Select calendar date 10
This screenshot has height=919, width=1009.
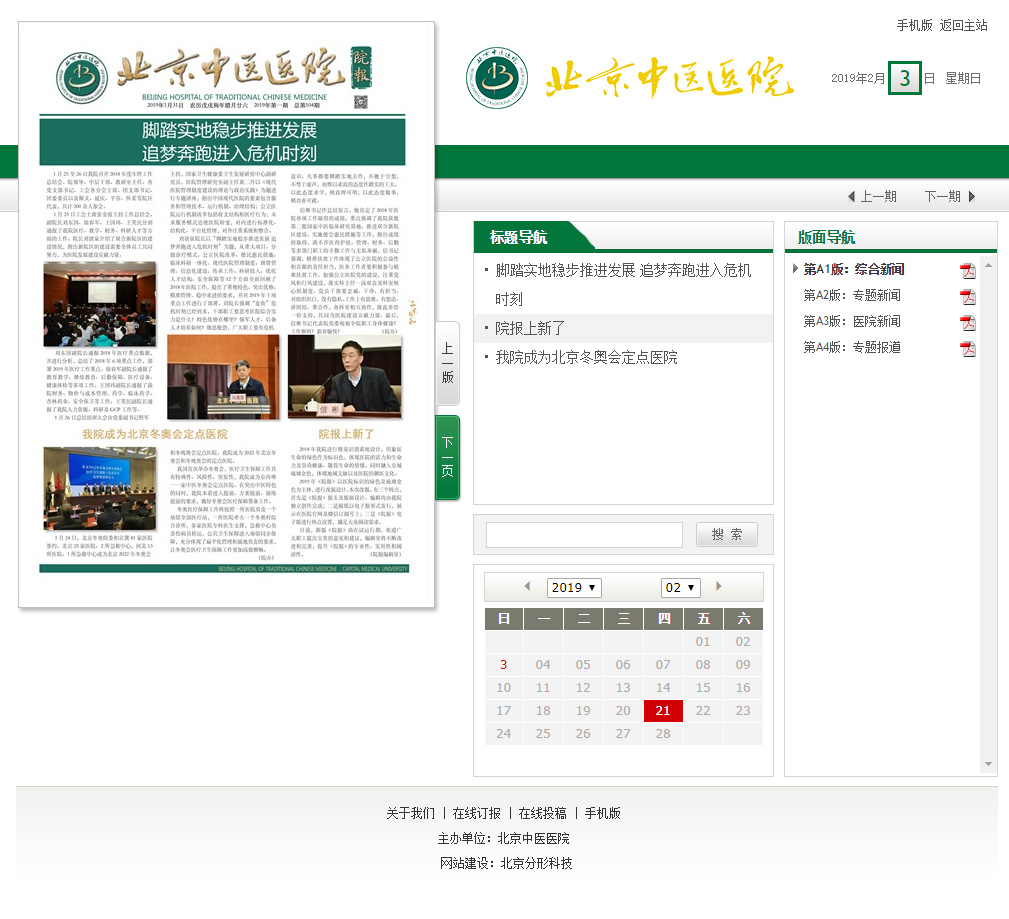tap(503, 688)
